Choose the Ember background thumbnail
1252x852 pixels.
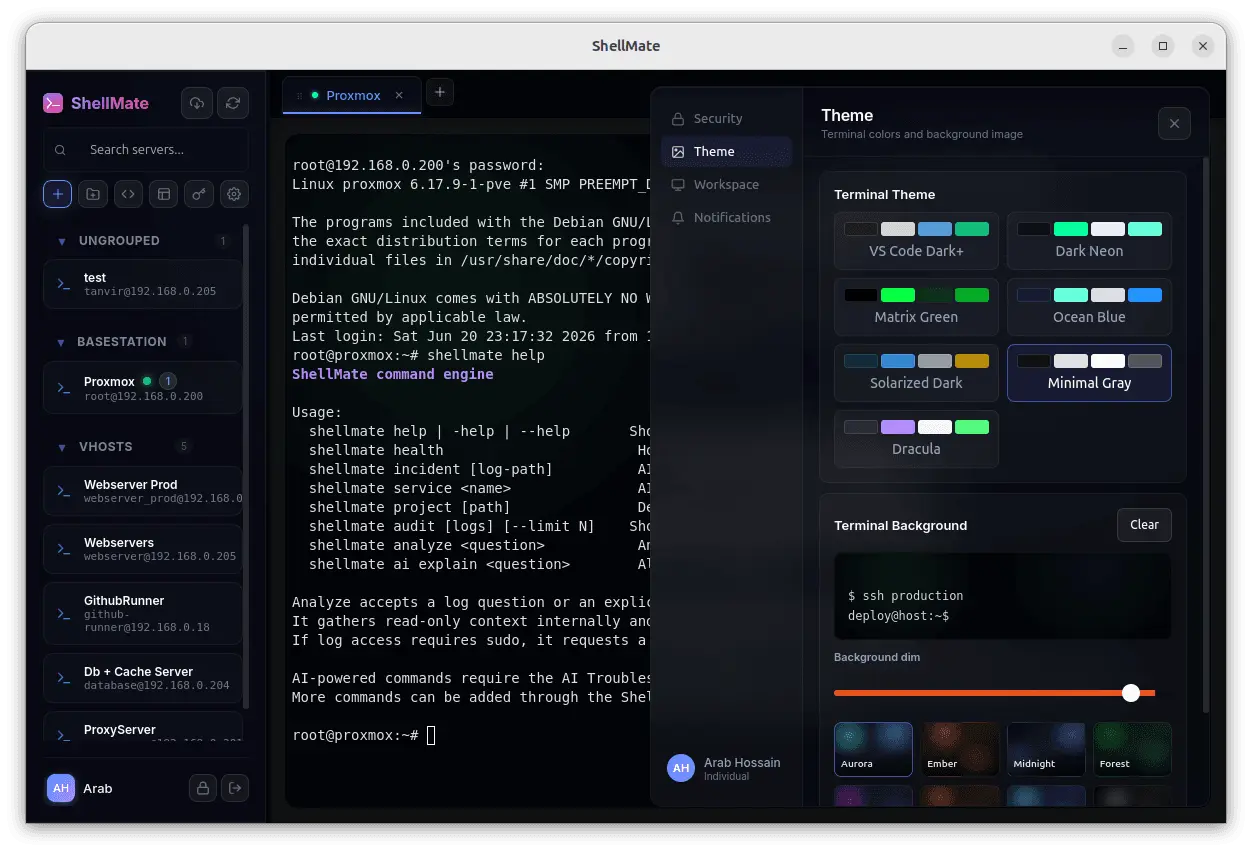960,749
